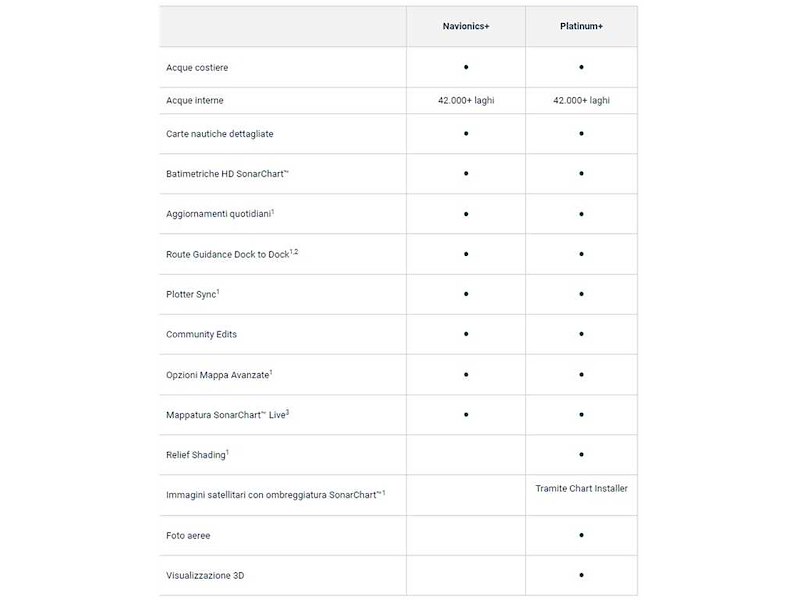Select the Acque costiere row label

coord(197,67)
